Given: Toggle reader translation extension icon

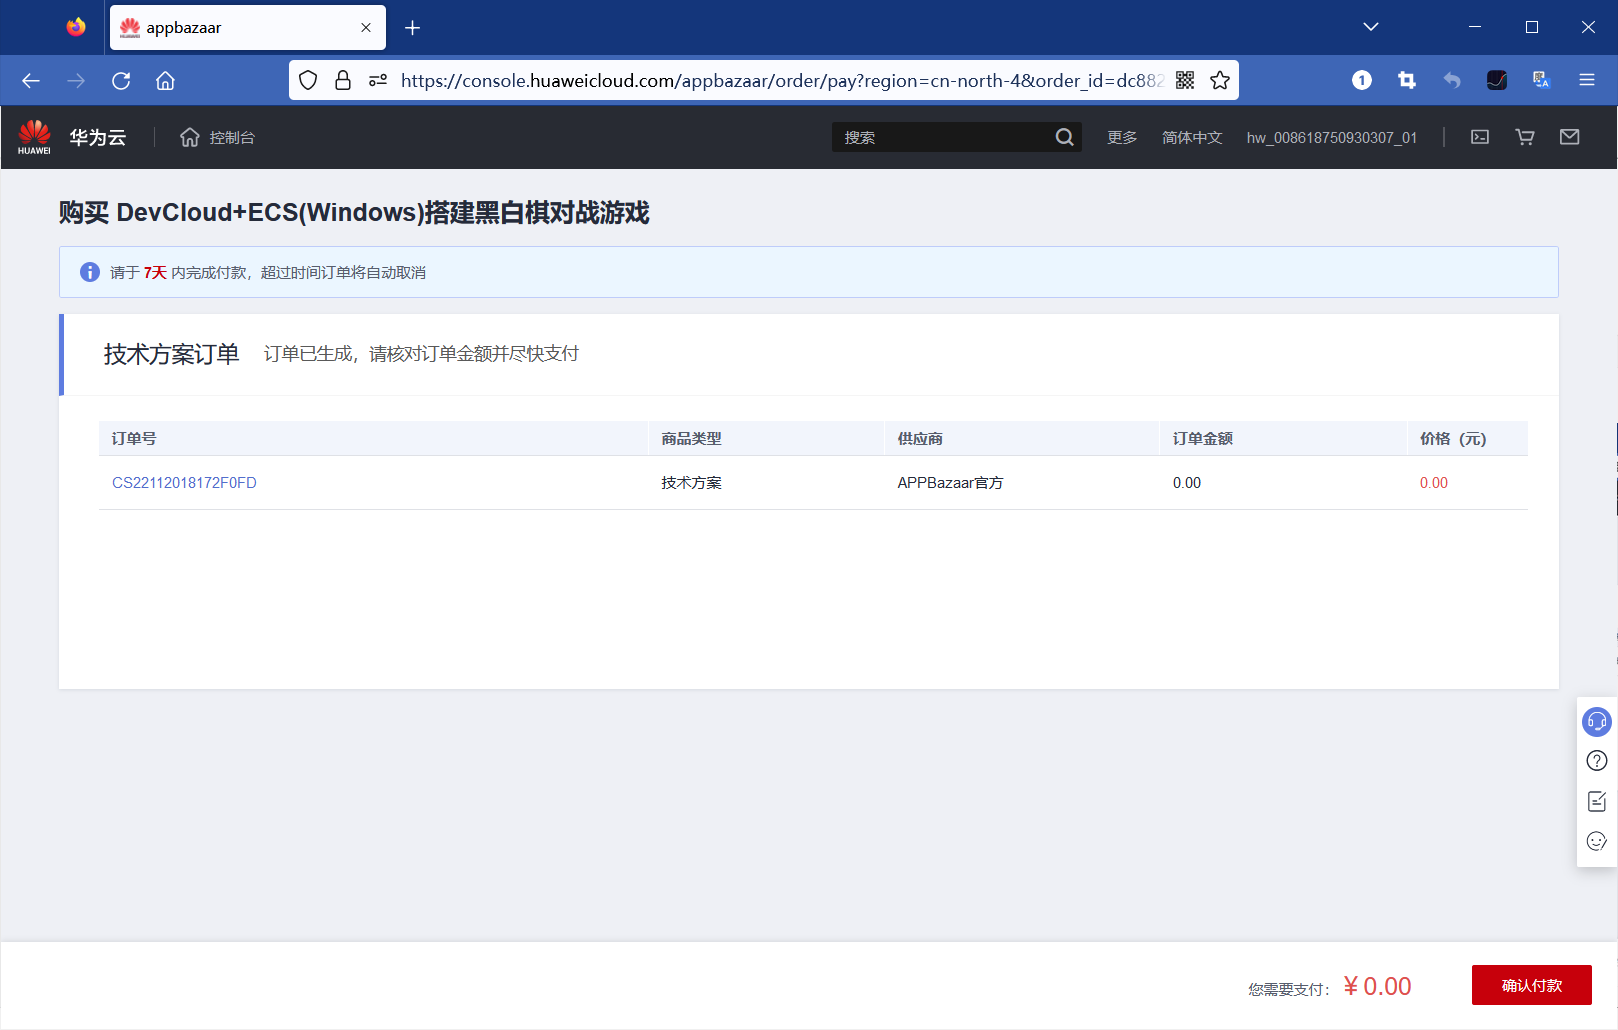Looking at the screenshot, I should click(x=1540, y=80).
